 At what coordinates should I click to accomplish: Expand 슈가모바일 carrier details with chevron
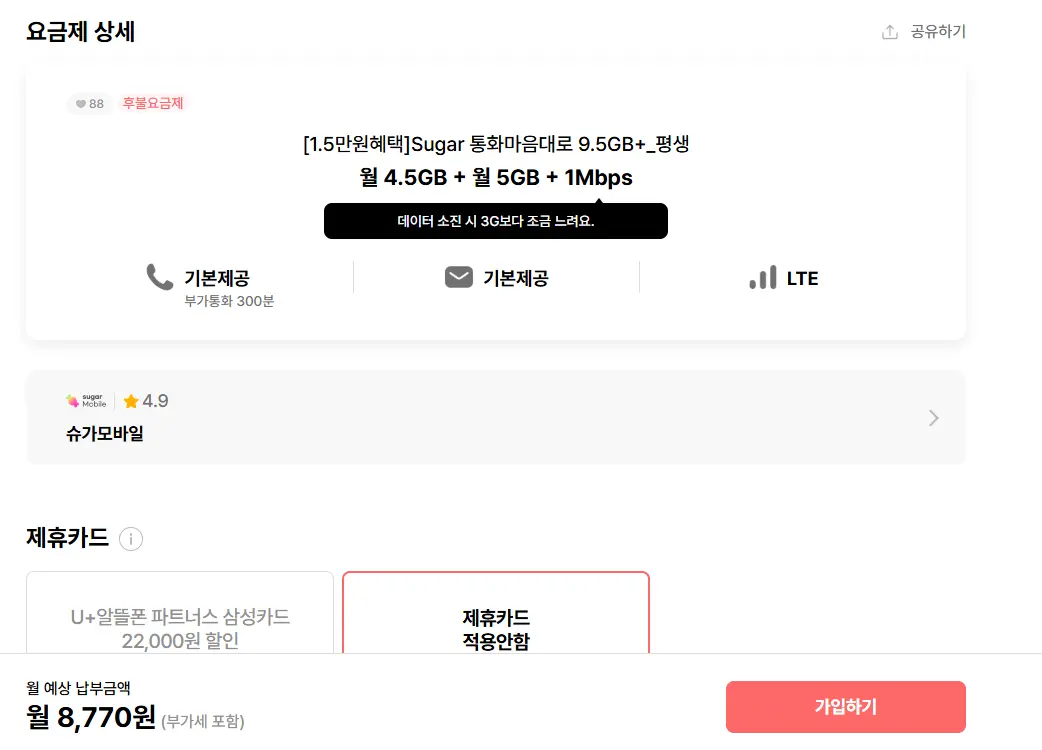(933, 418)
